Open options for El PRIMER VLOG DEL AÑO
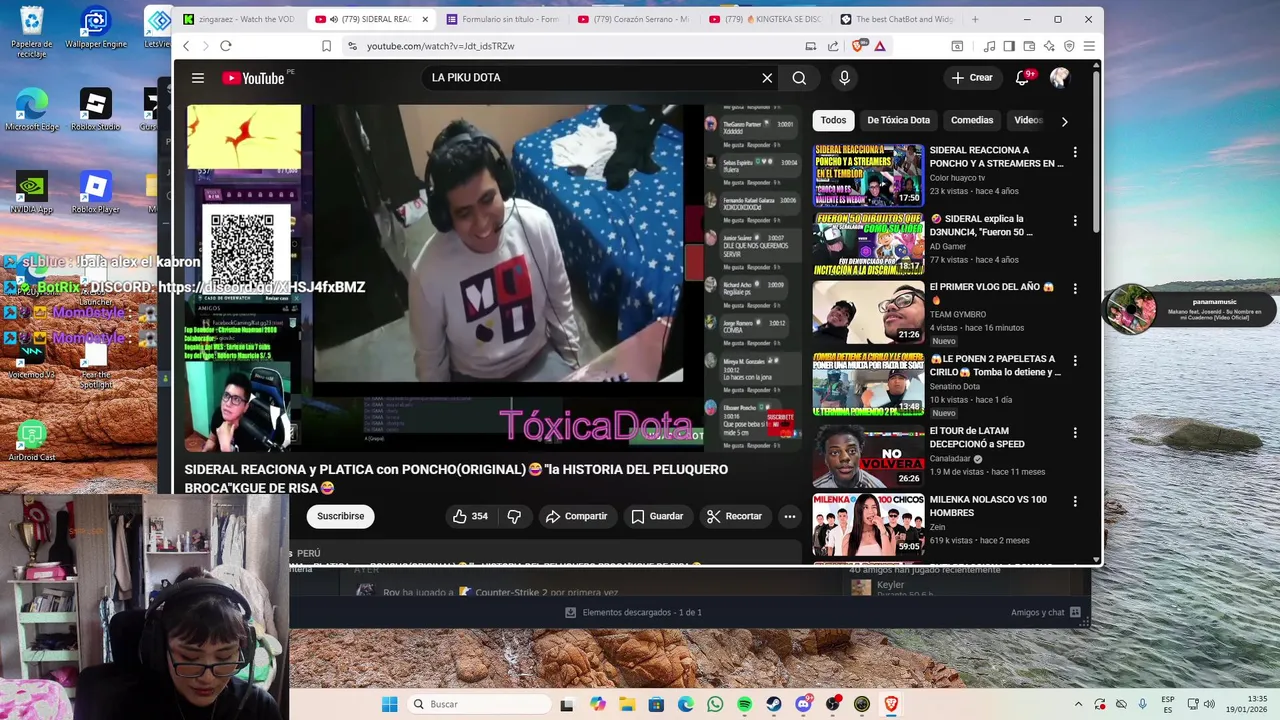The height and width of the screenshot is (720, 1280). [1075, 288]
